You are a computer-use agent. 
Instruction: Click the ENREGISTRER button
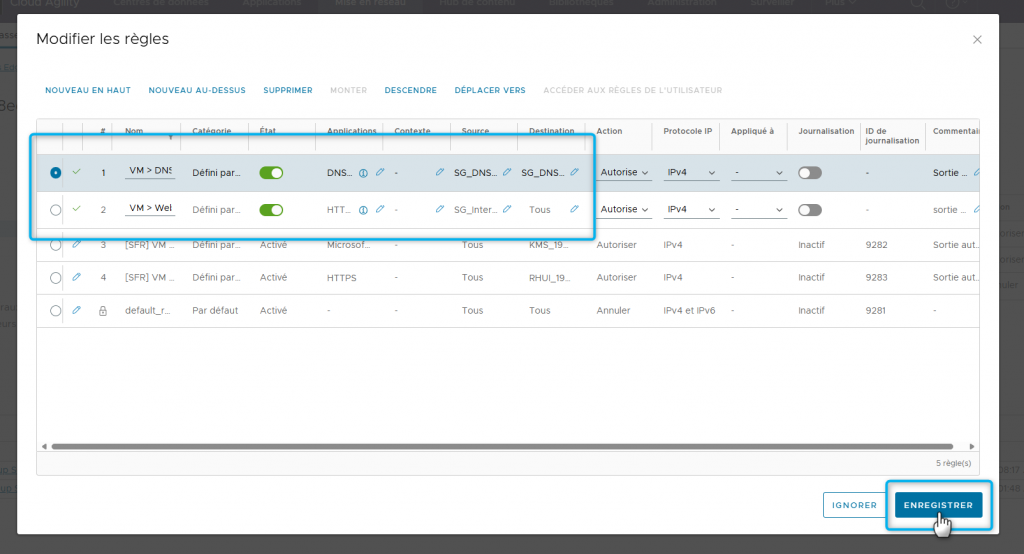click(x=938, y=506)
